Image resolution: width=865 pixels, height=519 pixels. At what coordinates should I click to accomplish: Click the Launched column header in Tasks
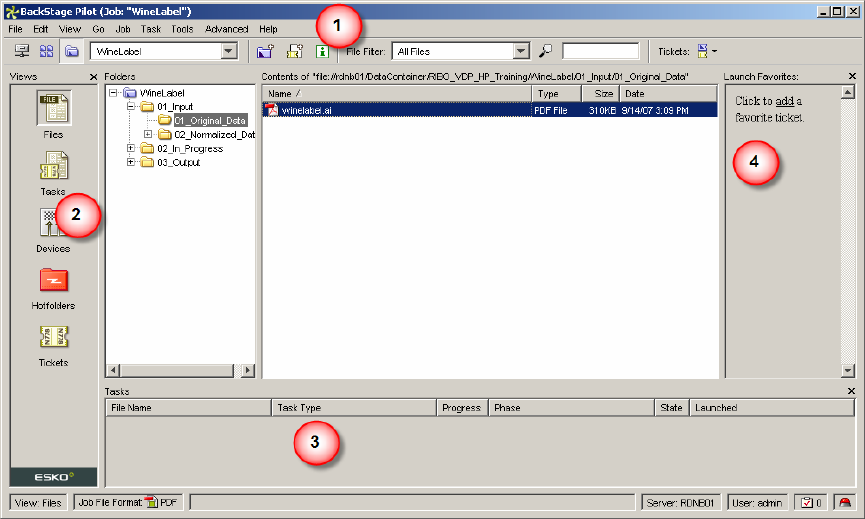click(772, 408)
